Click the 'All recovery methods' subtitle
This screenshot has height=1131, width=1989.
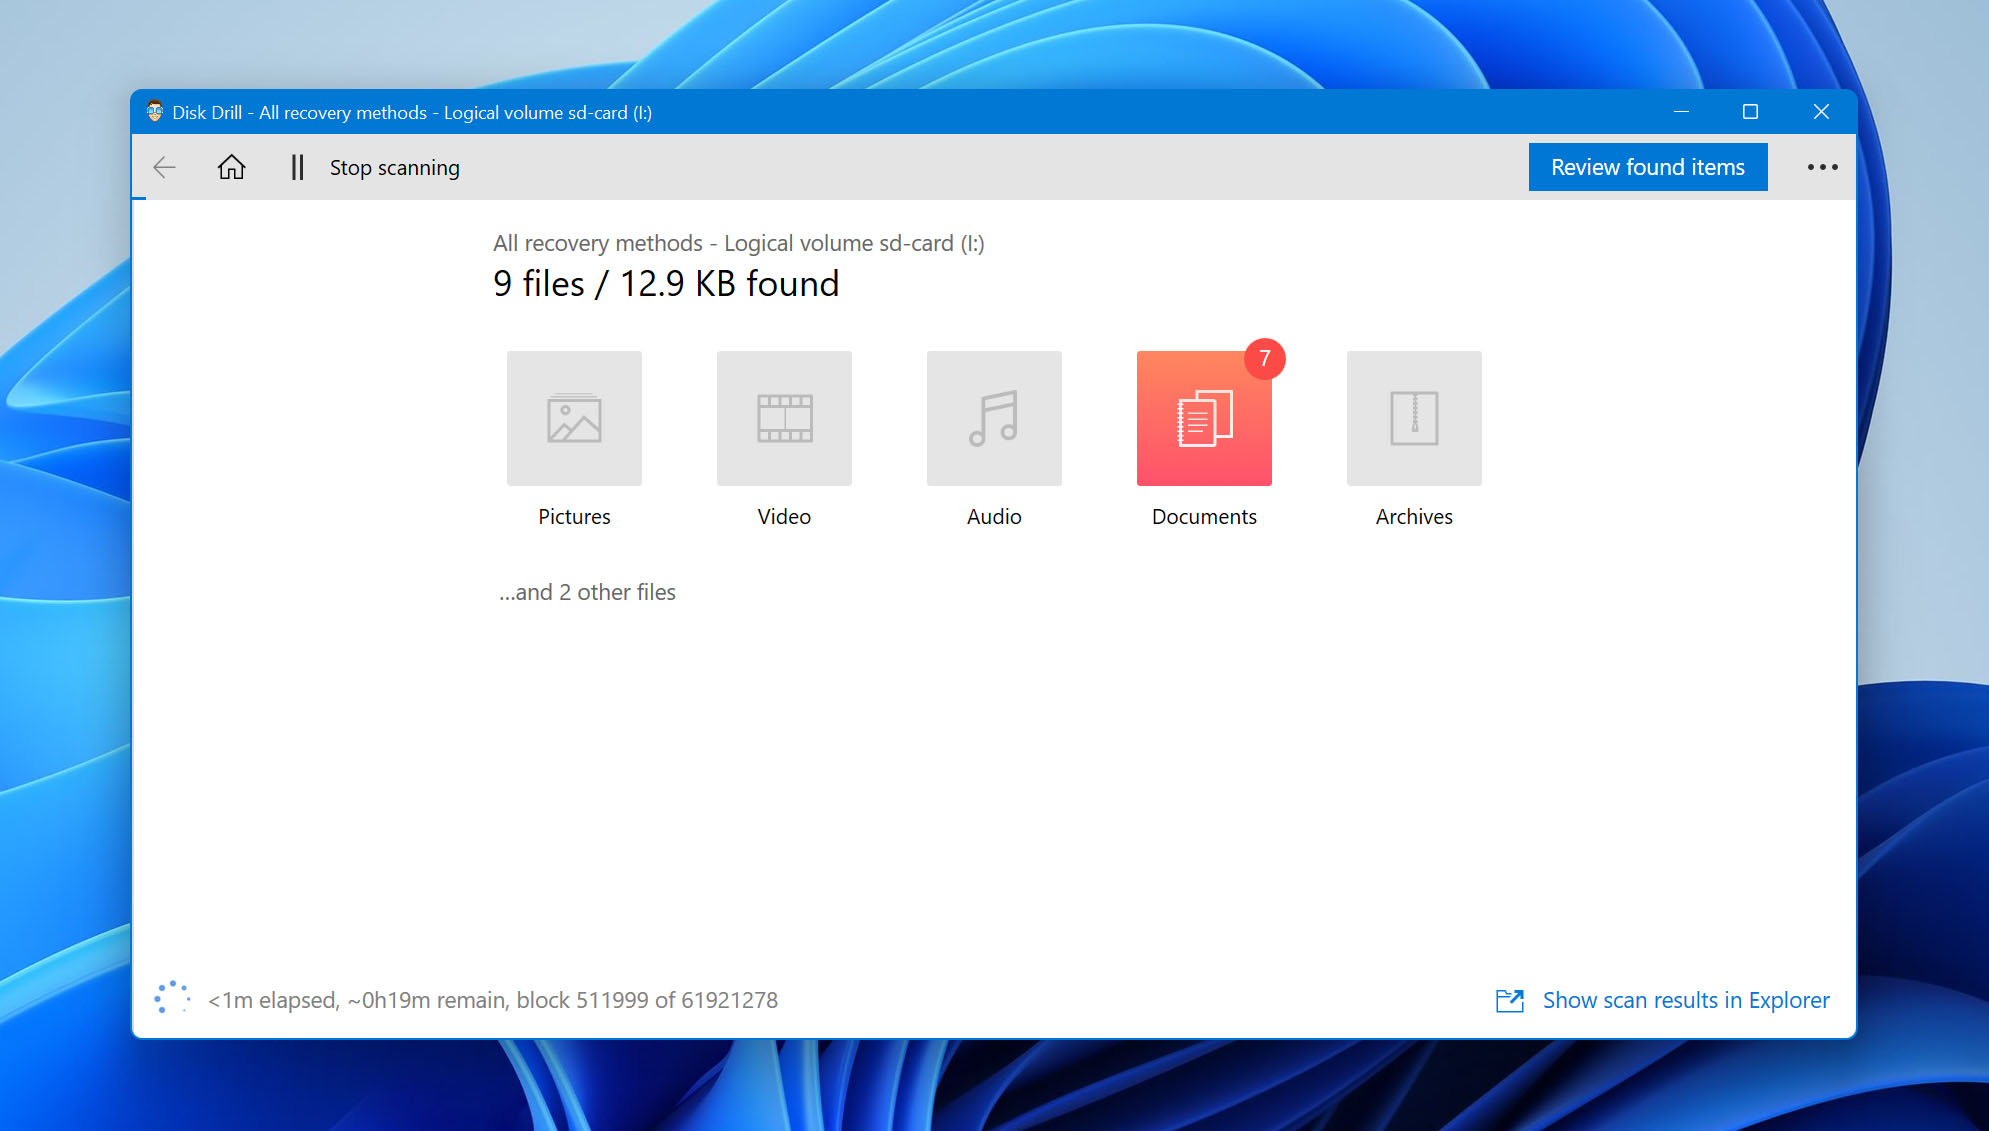point(739,243)
